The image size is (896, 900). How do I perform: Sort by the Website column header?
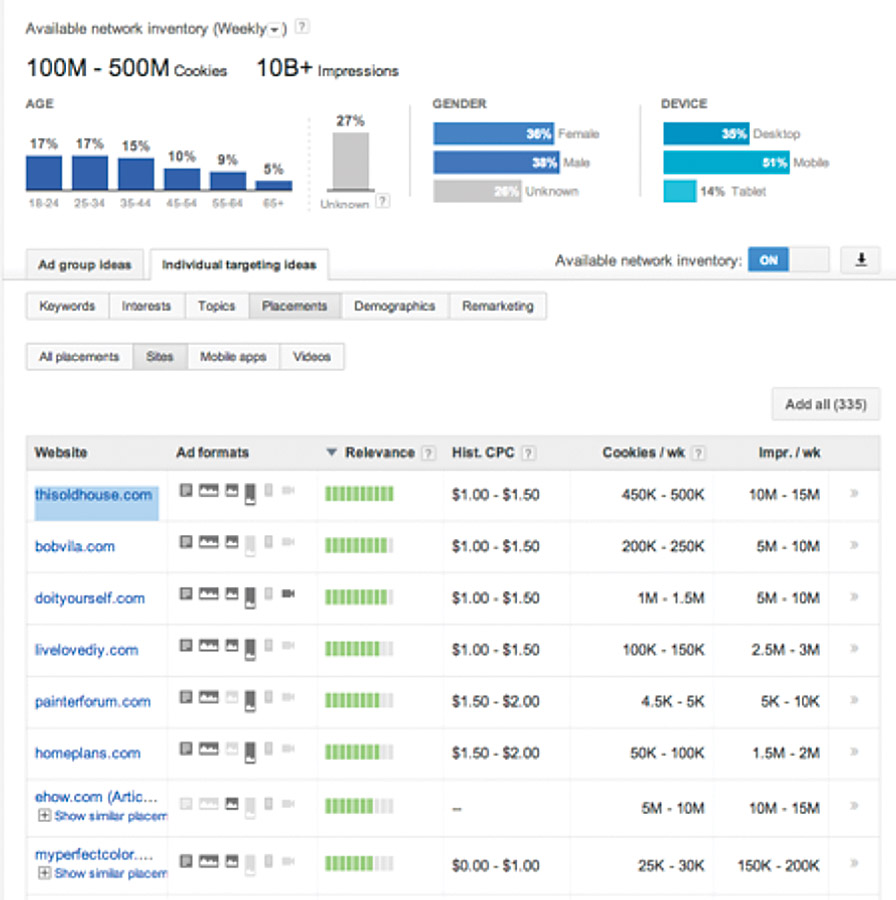[x=61, y=453]
